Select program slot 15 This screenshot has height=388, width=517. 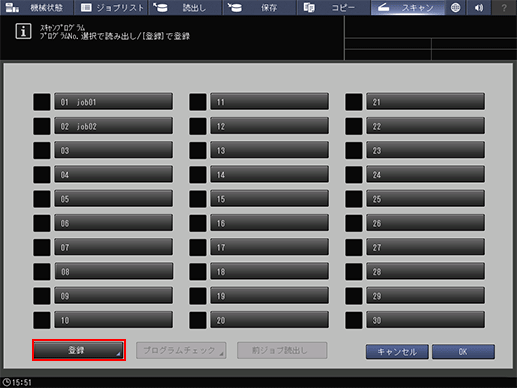[270, 199]
